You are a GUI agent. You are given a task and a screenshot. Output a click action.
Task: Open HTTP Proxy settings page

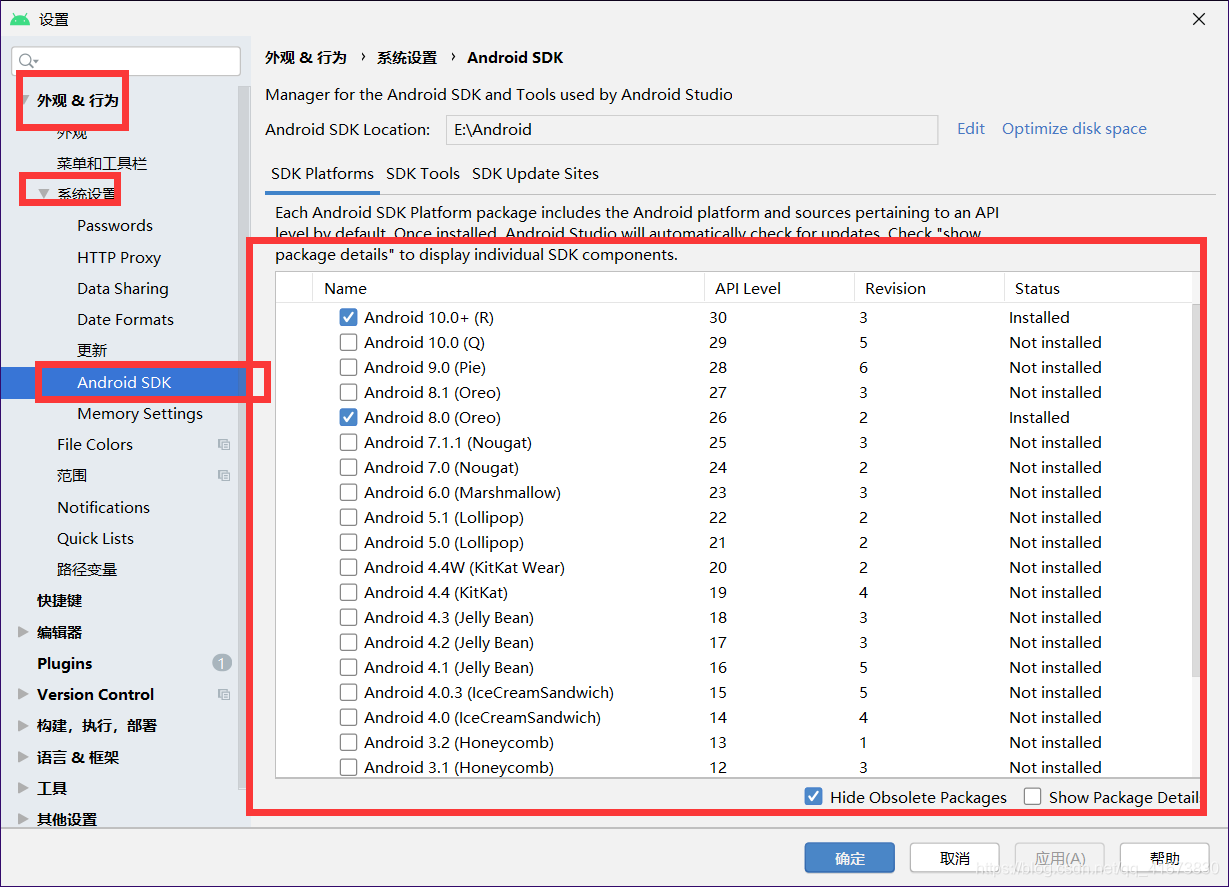click(x=119, y=258)
